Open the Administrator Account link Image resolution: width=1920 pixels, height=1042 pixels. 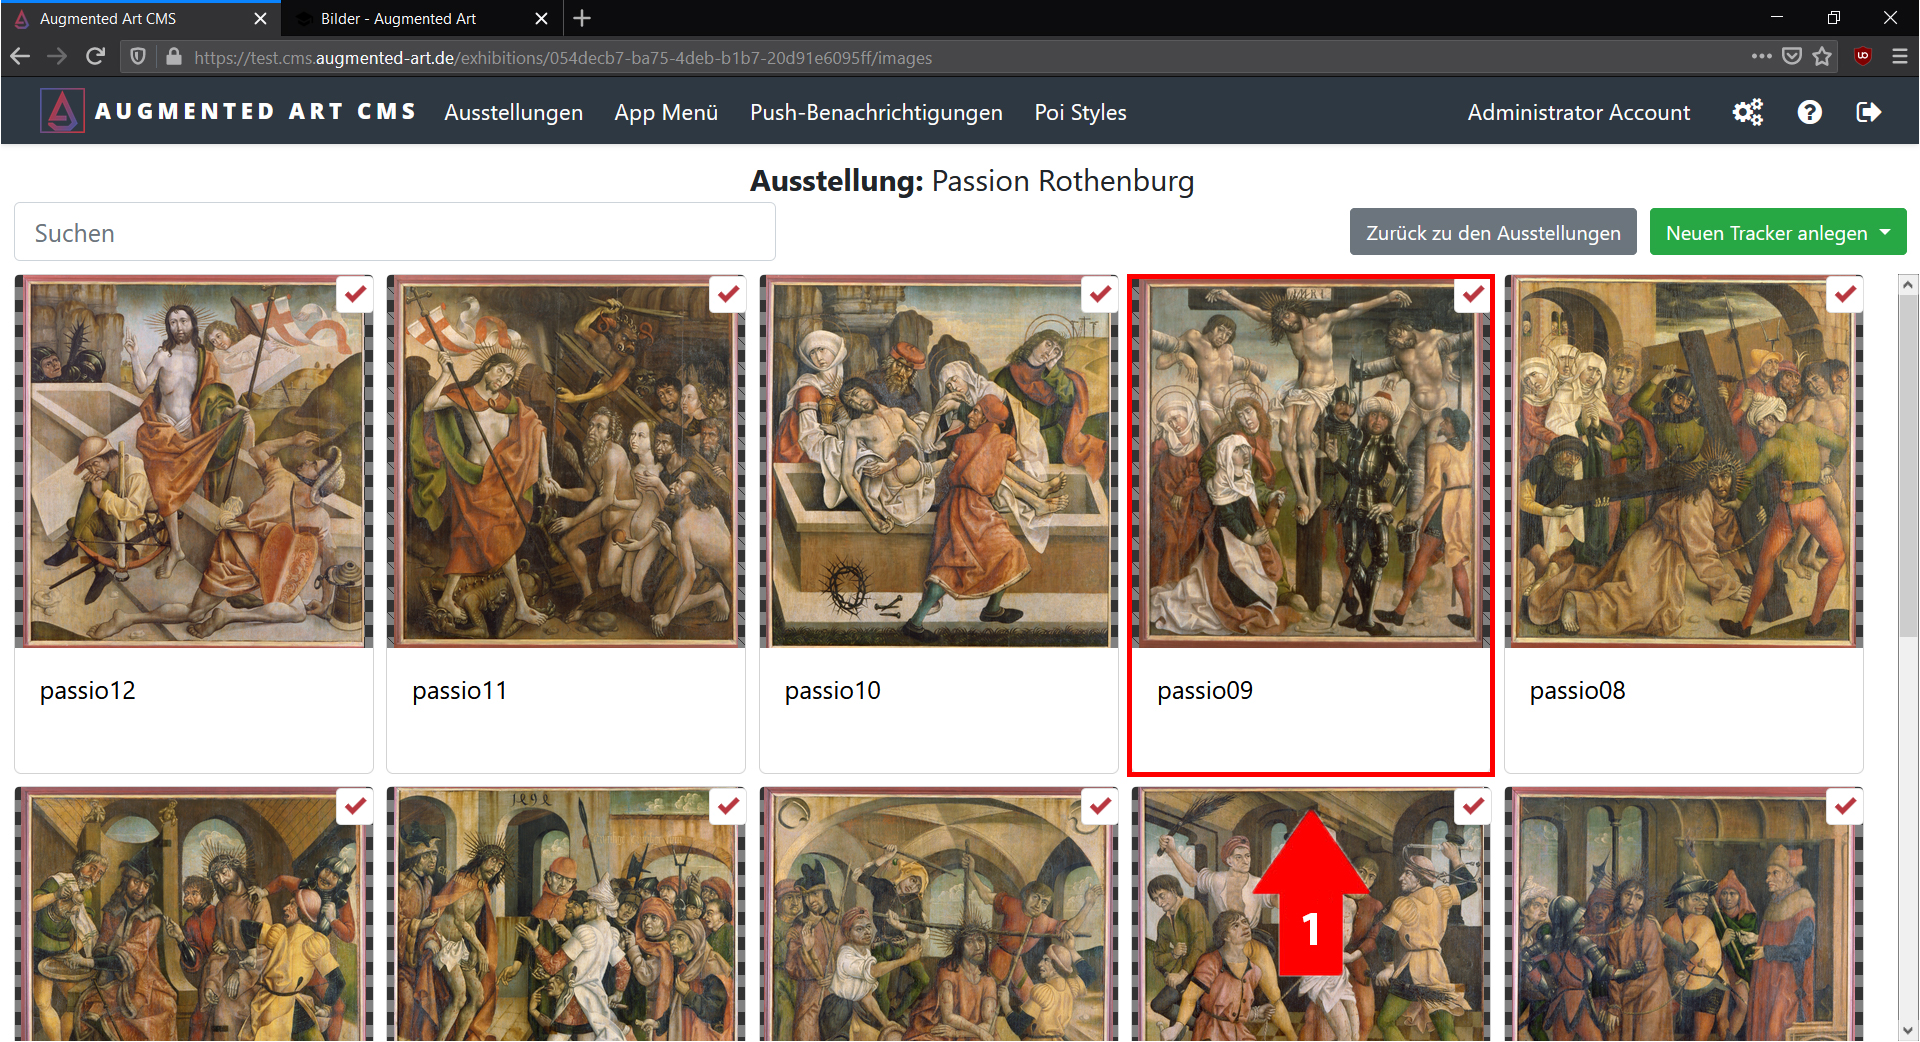coord(1578,112)
